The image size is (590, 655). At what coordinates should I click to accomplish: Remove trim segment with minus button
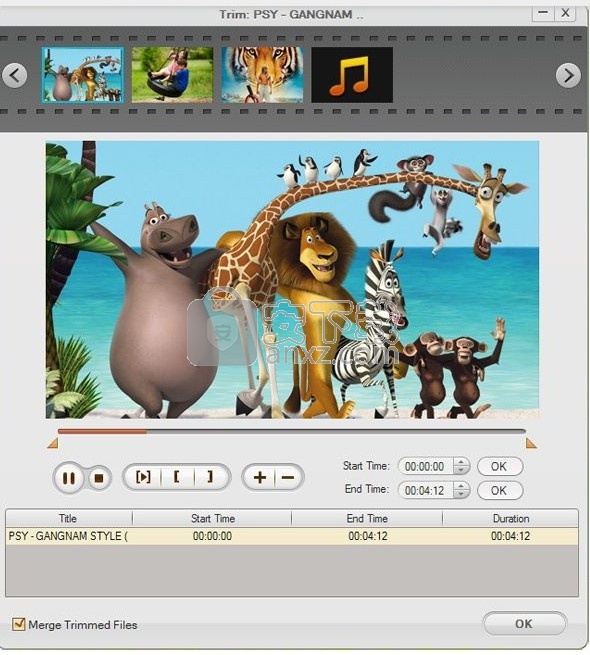point(288,477)
